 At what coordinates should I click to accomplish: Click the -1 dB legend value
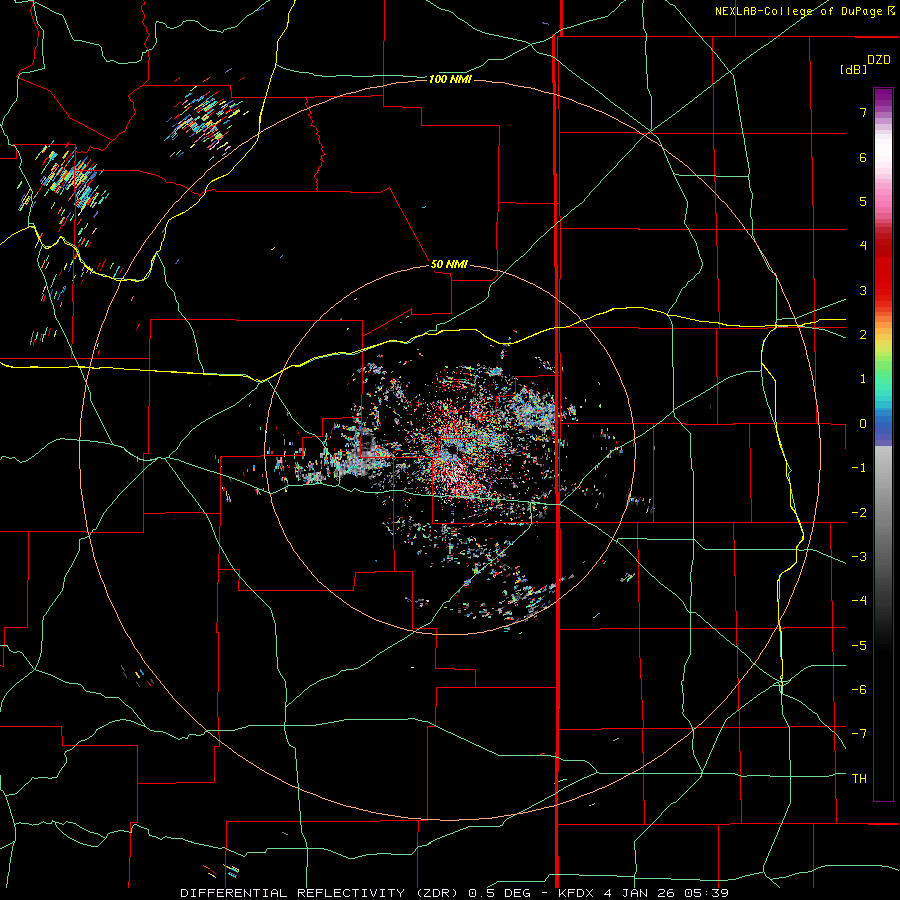pos(859,468)
